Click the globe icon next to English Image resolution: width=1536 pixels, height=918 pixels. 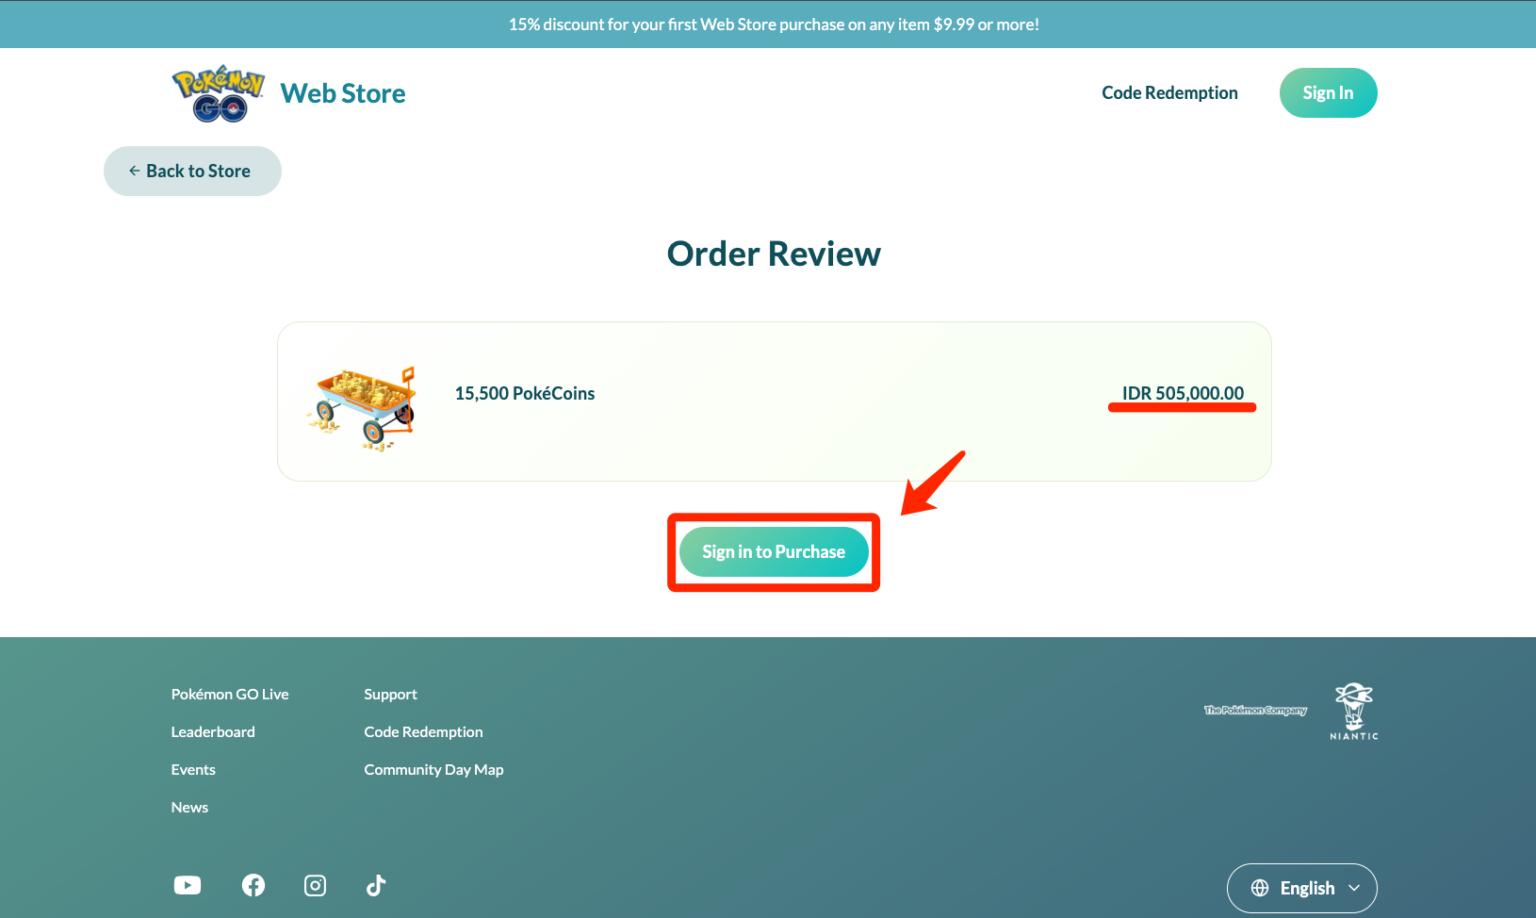[1260, 888]
